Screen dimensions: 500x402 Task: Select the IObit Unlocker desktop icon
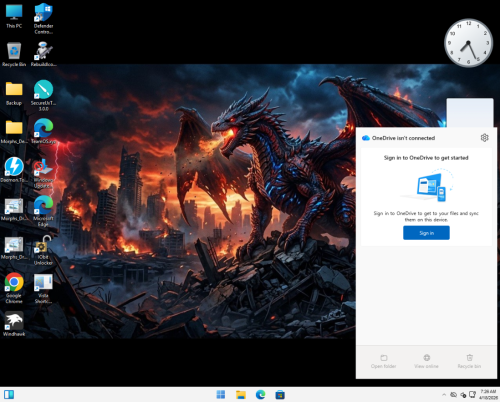(x=43, y=250)
